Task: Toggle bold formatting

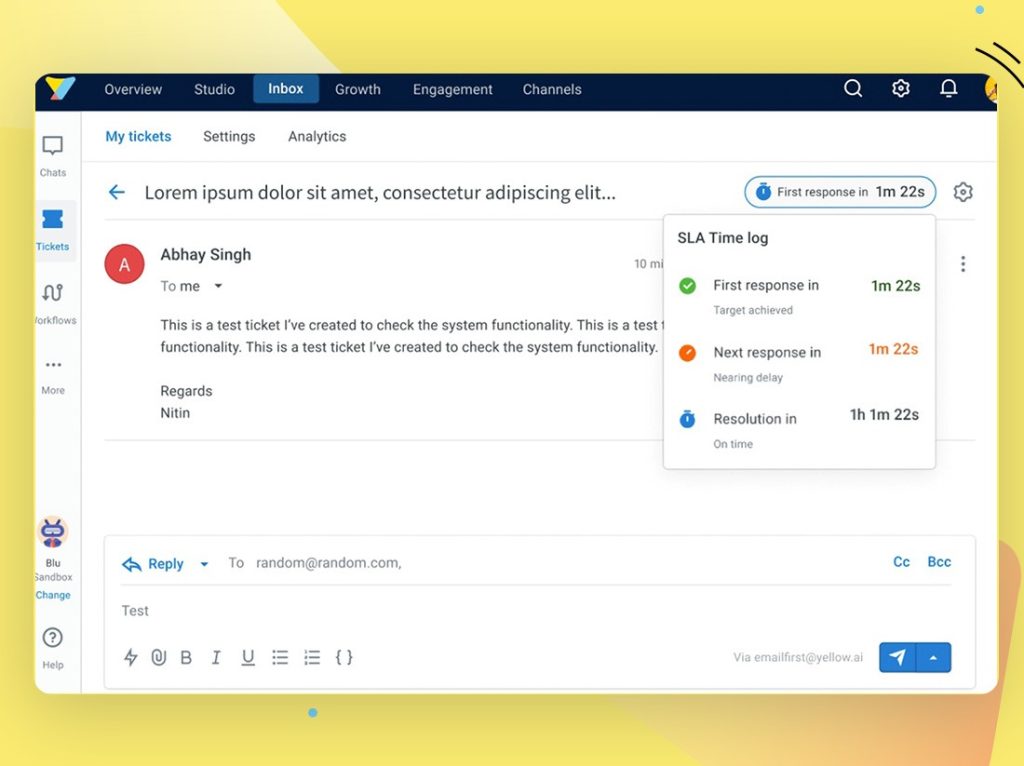Action: (186, 658)
